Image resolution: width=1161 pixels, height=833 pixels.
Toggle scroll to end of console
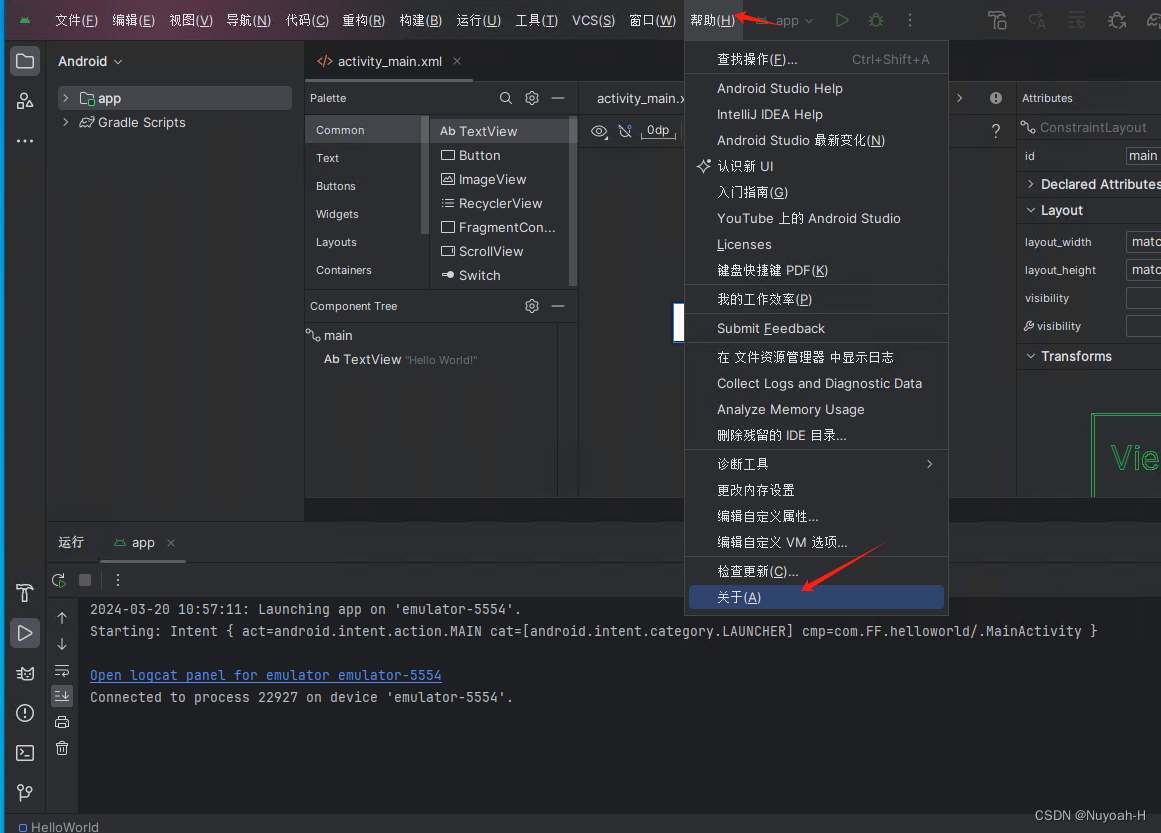coord(62,695)
